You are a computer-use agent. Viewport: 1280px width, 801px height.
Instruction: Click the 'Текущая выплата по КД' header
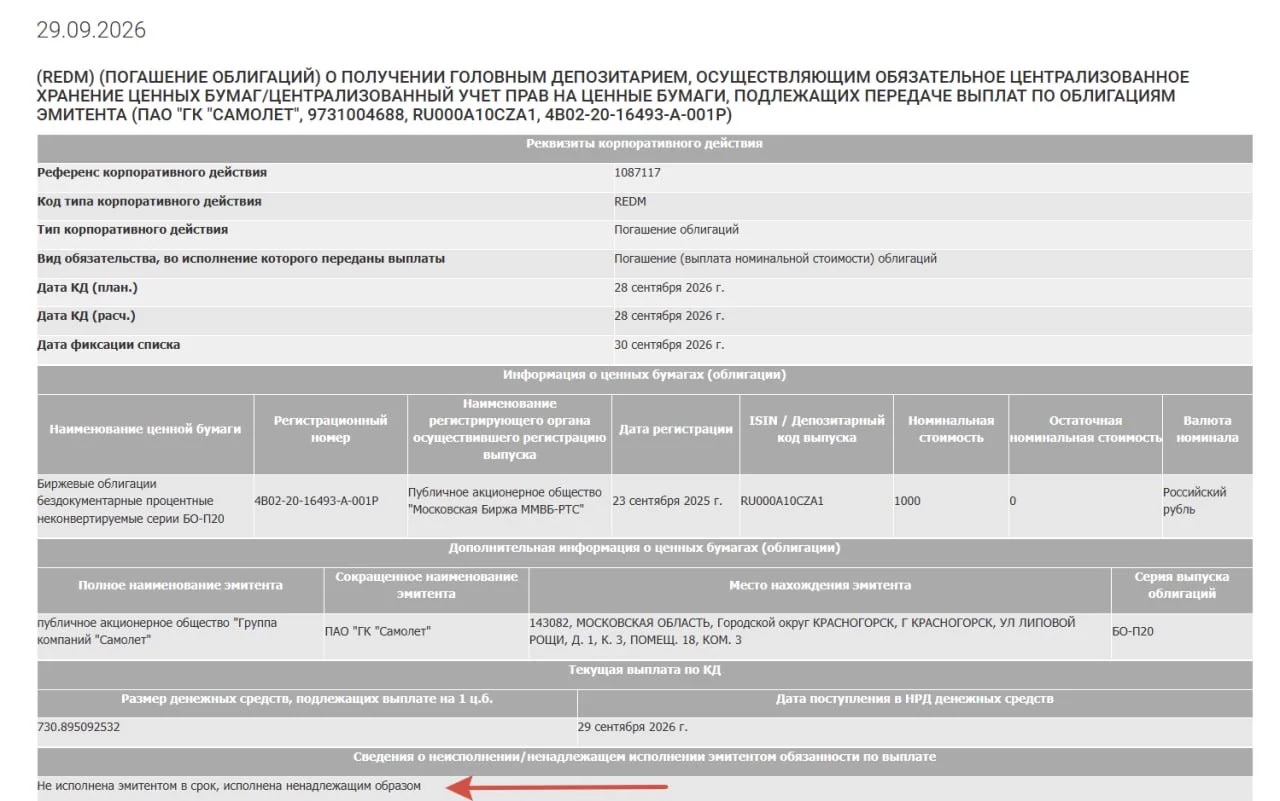click(645, 670)
